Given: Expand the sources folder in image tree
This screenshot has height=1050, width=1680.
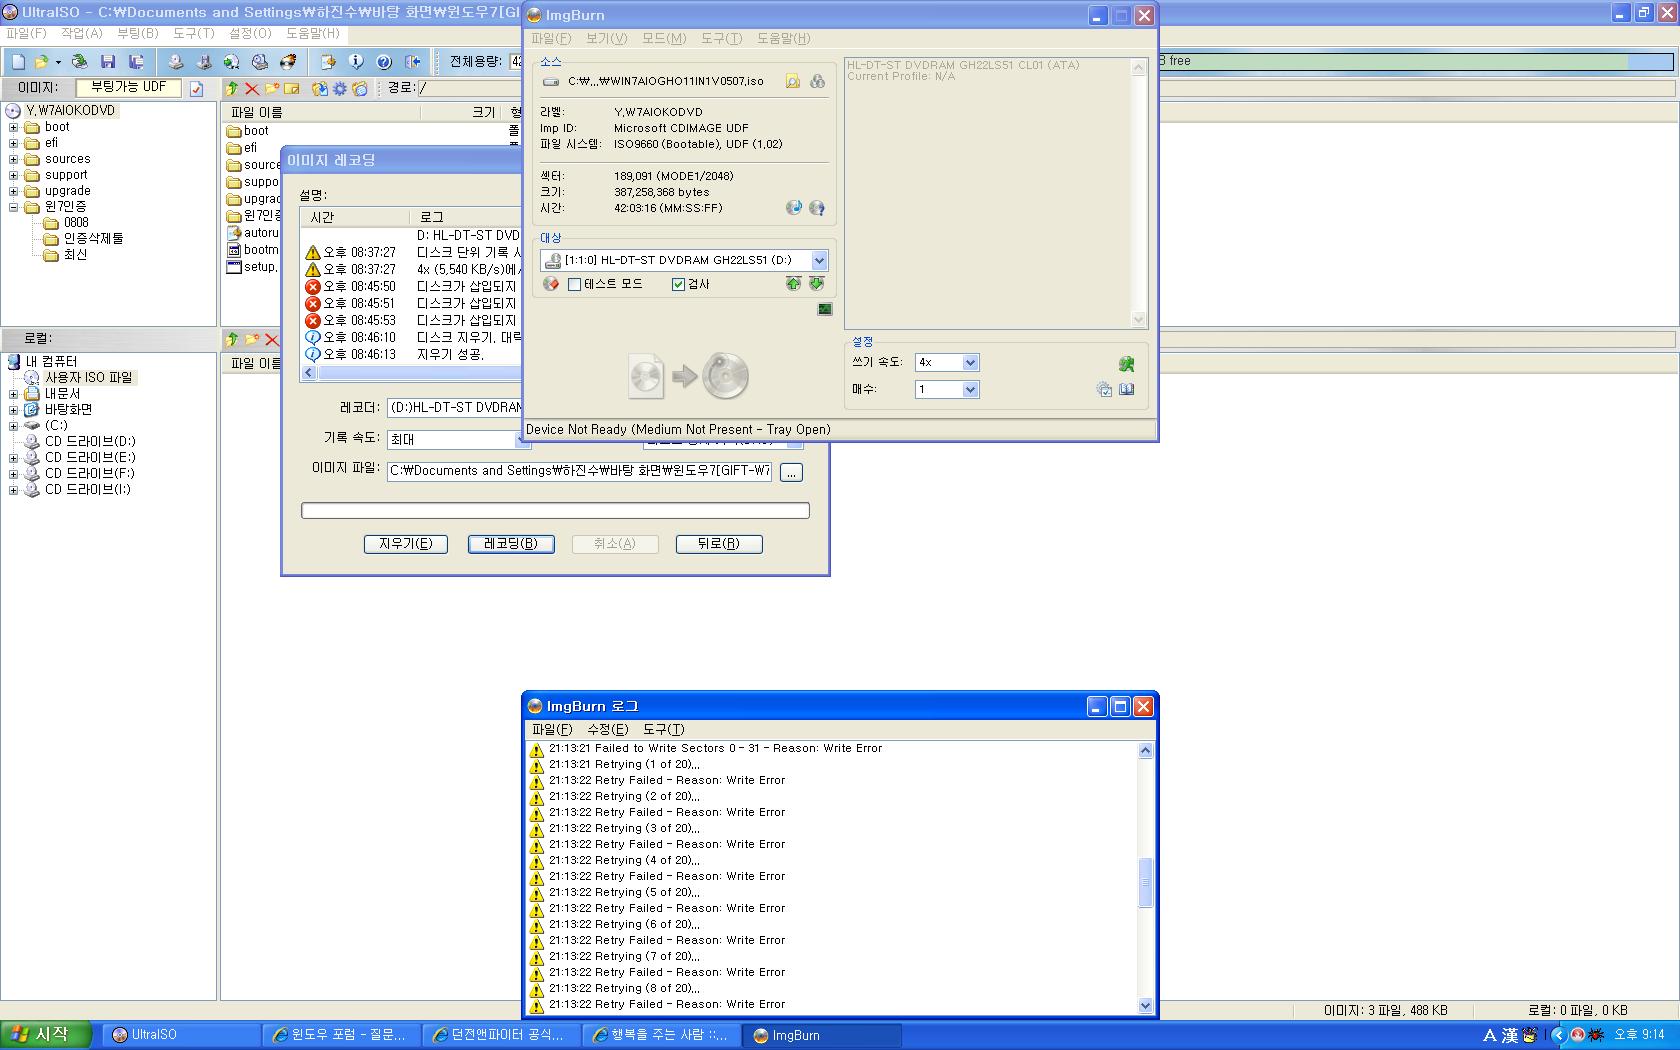Looking at the screenshot, I should click(14, 159).
